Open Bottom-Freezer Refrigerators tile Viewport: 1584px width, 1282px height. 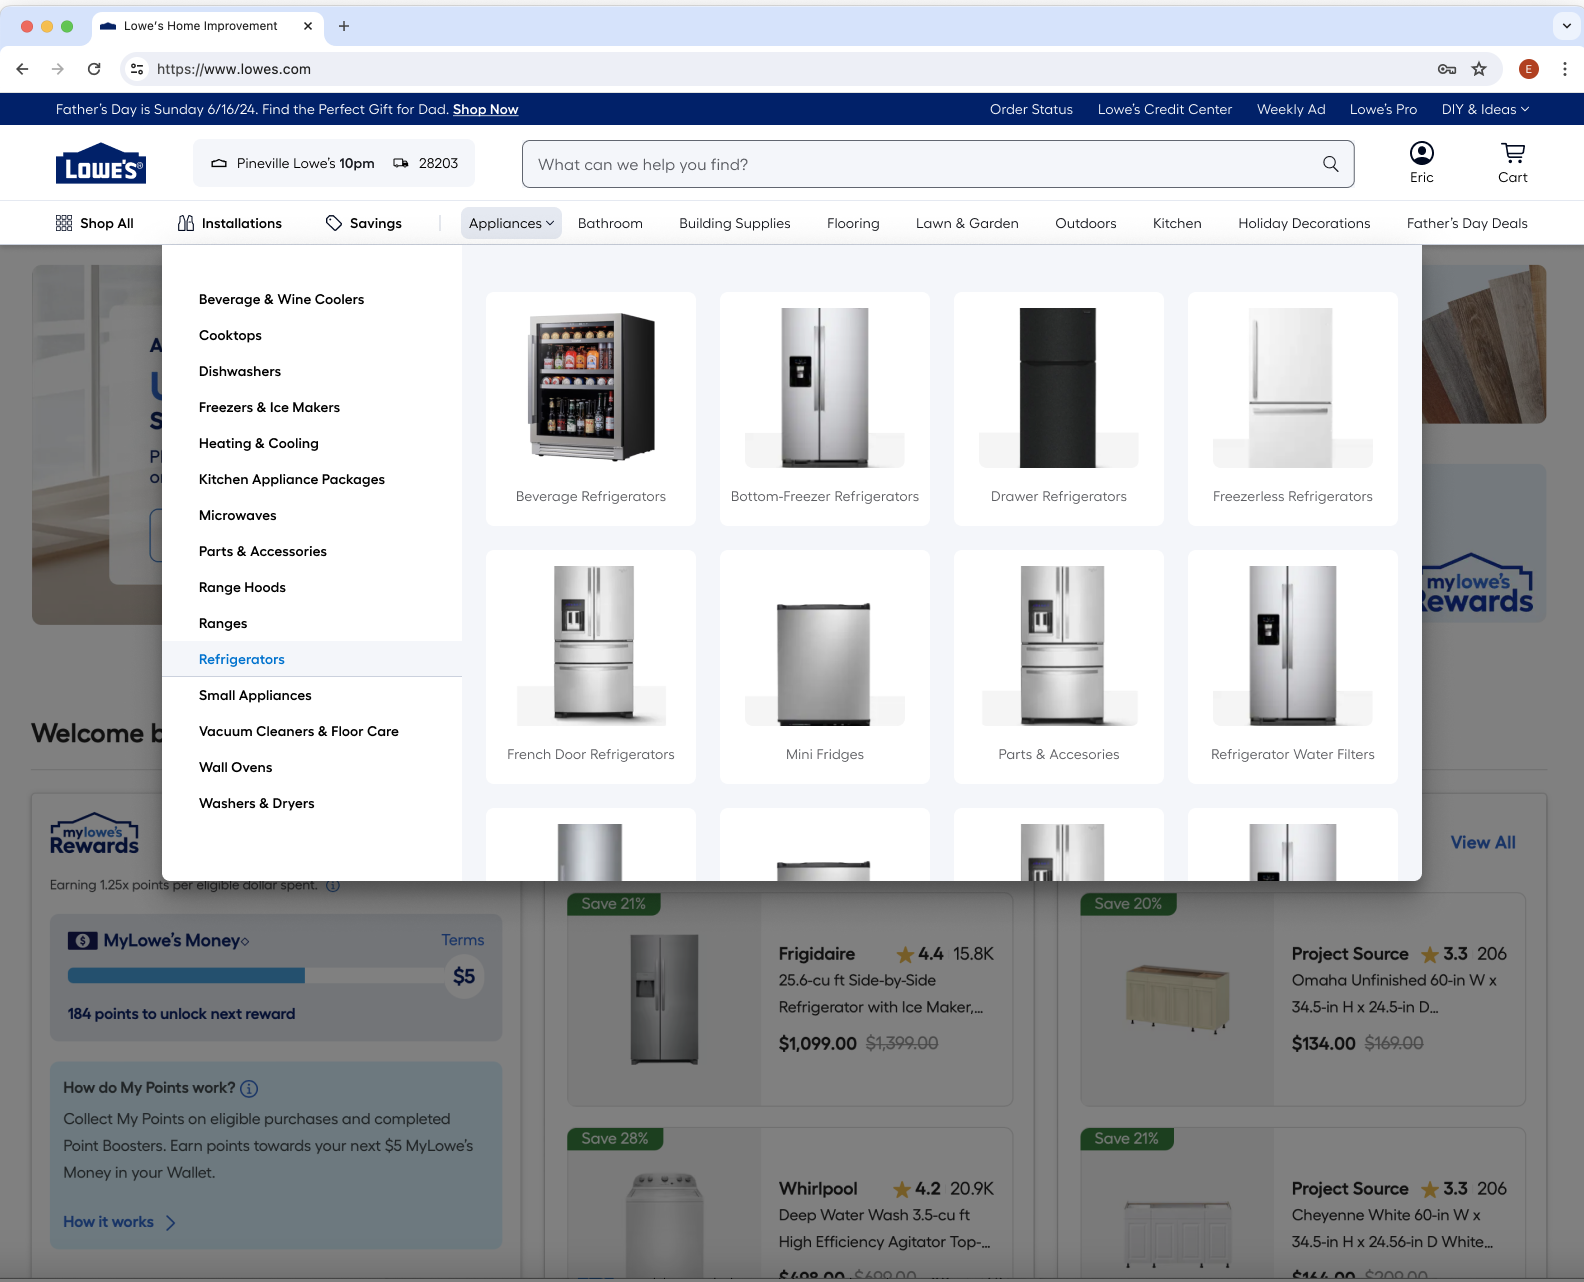(x=825, y=409)
